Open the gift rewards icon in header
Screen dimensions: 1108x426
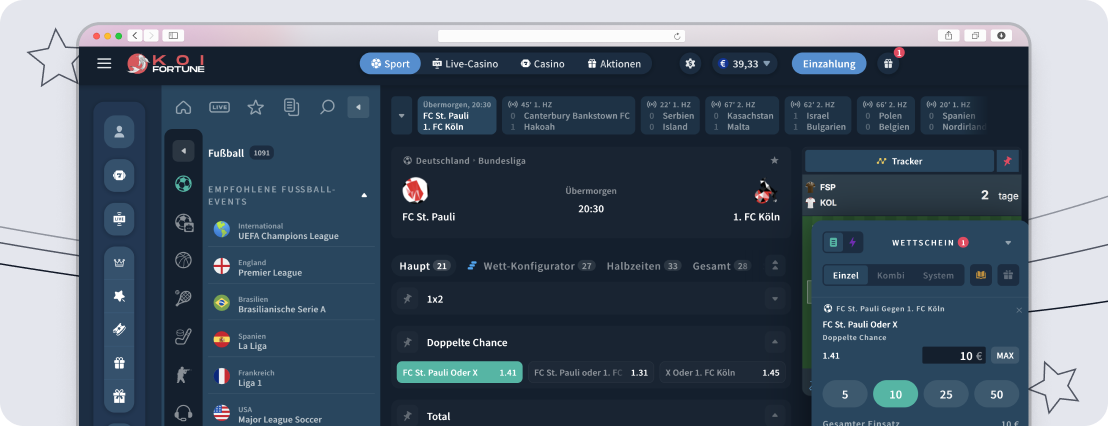click(888, 64)
